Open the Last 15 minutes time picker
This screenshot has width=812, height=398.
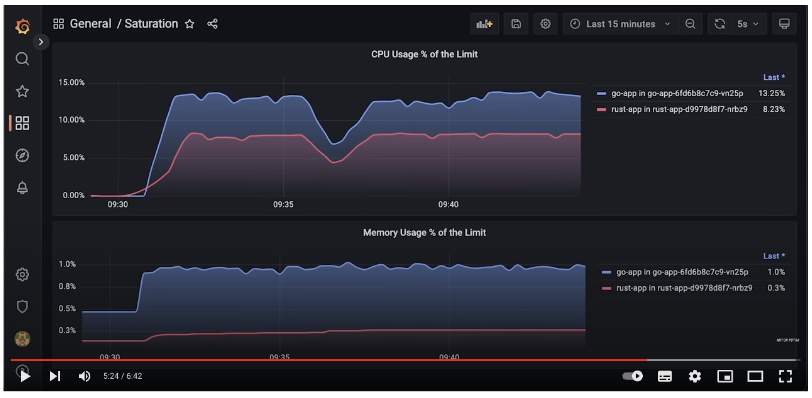620,24
